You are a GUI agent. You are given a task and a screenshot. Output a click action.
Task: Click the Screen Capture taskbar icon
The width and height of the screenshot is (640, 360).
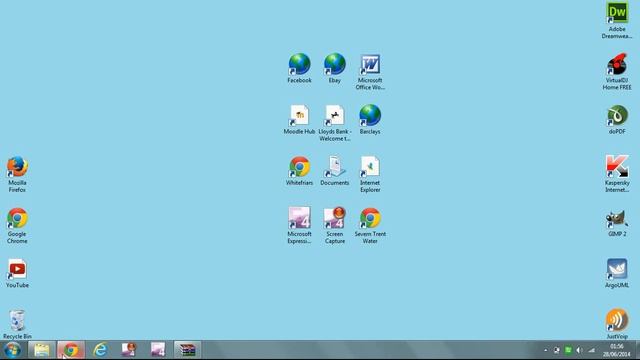[129, 350]
